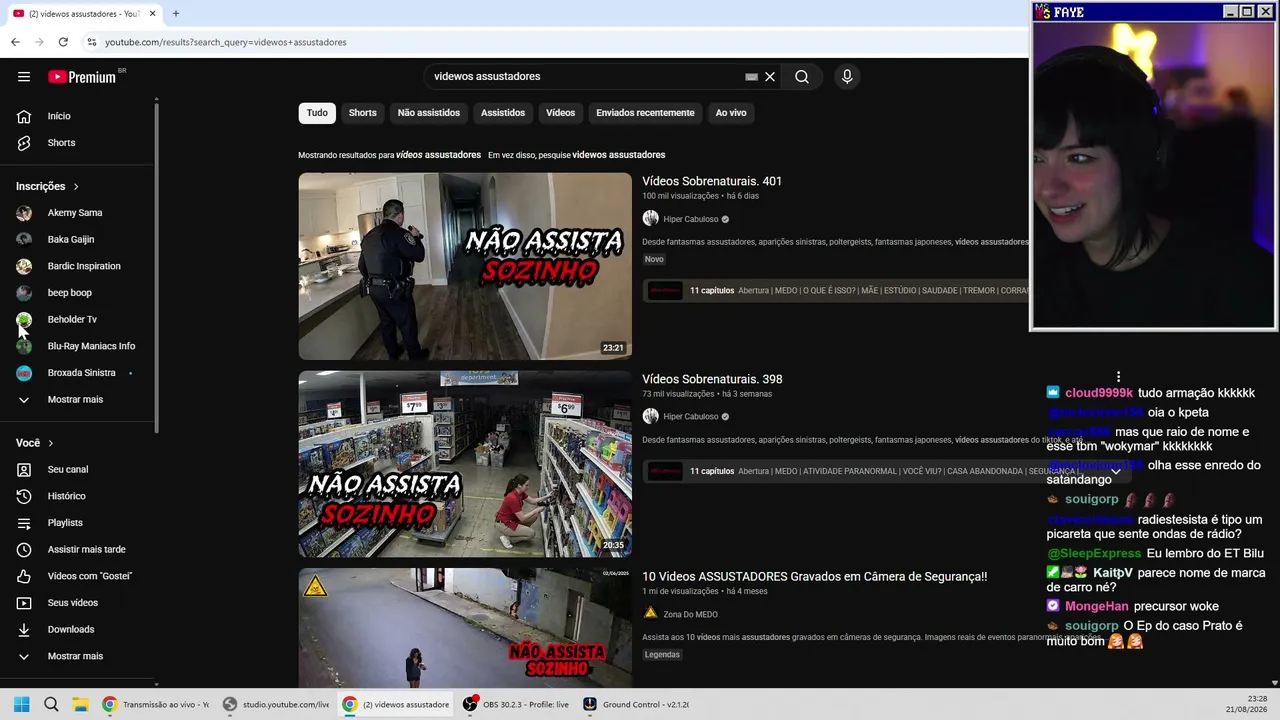Open a new browser tab
The image size is (1280, 720).
[176, 14]
